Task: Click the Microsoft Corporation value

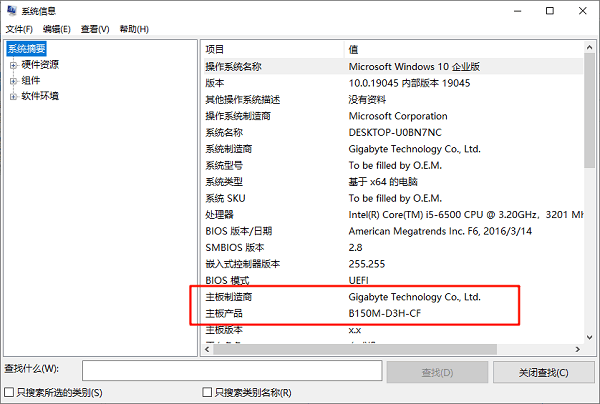Action: (398, 116)
